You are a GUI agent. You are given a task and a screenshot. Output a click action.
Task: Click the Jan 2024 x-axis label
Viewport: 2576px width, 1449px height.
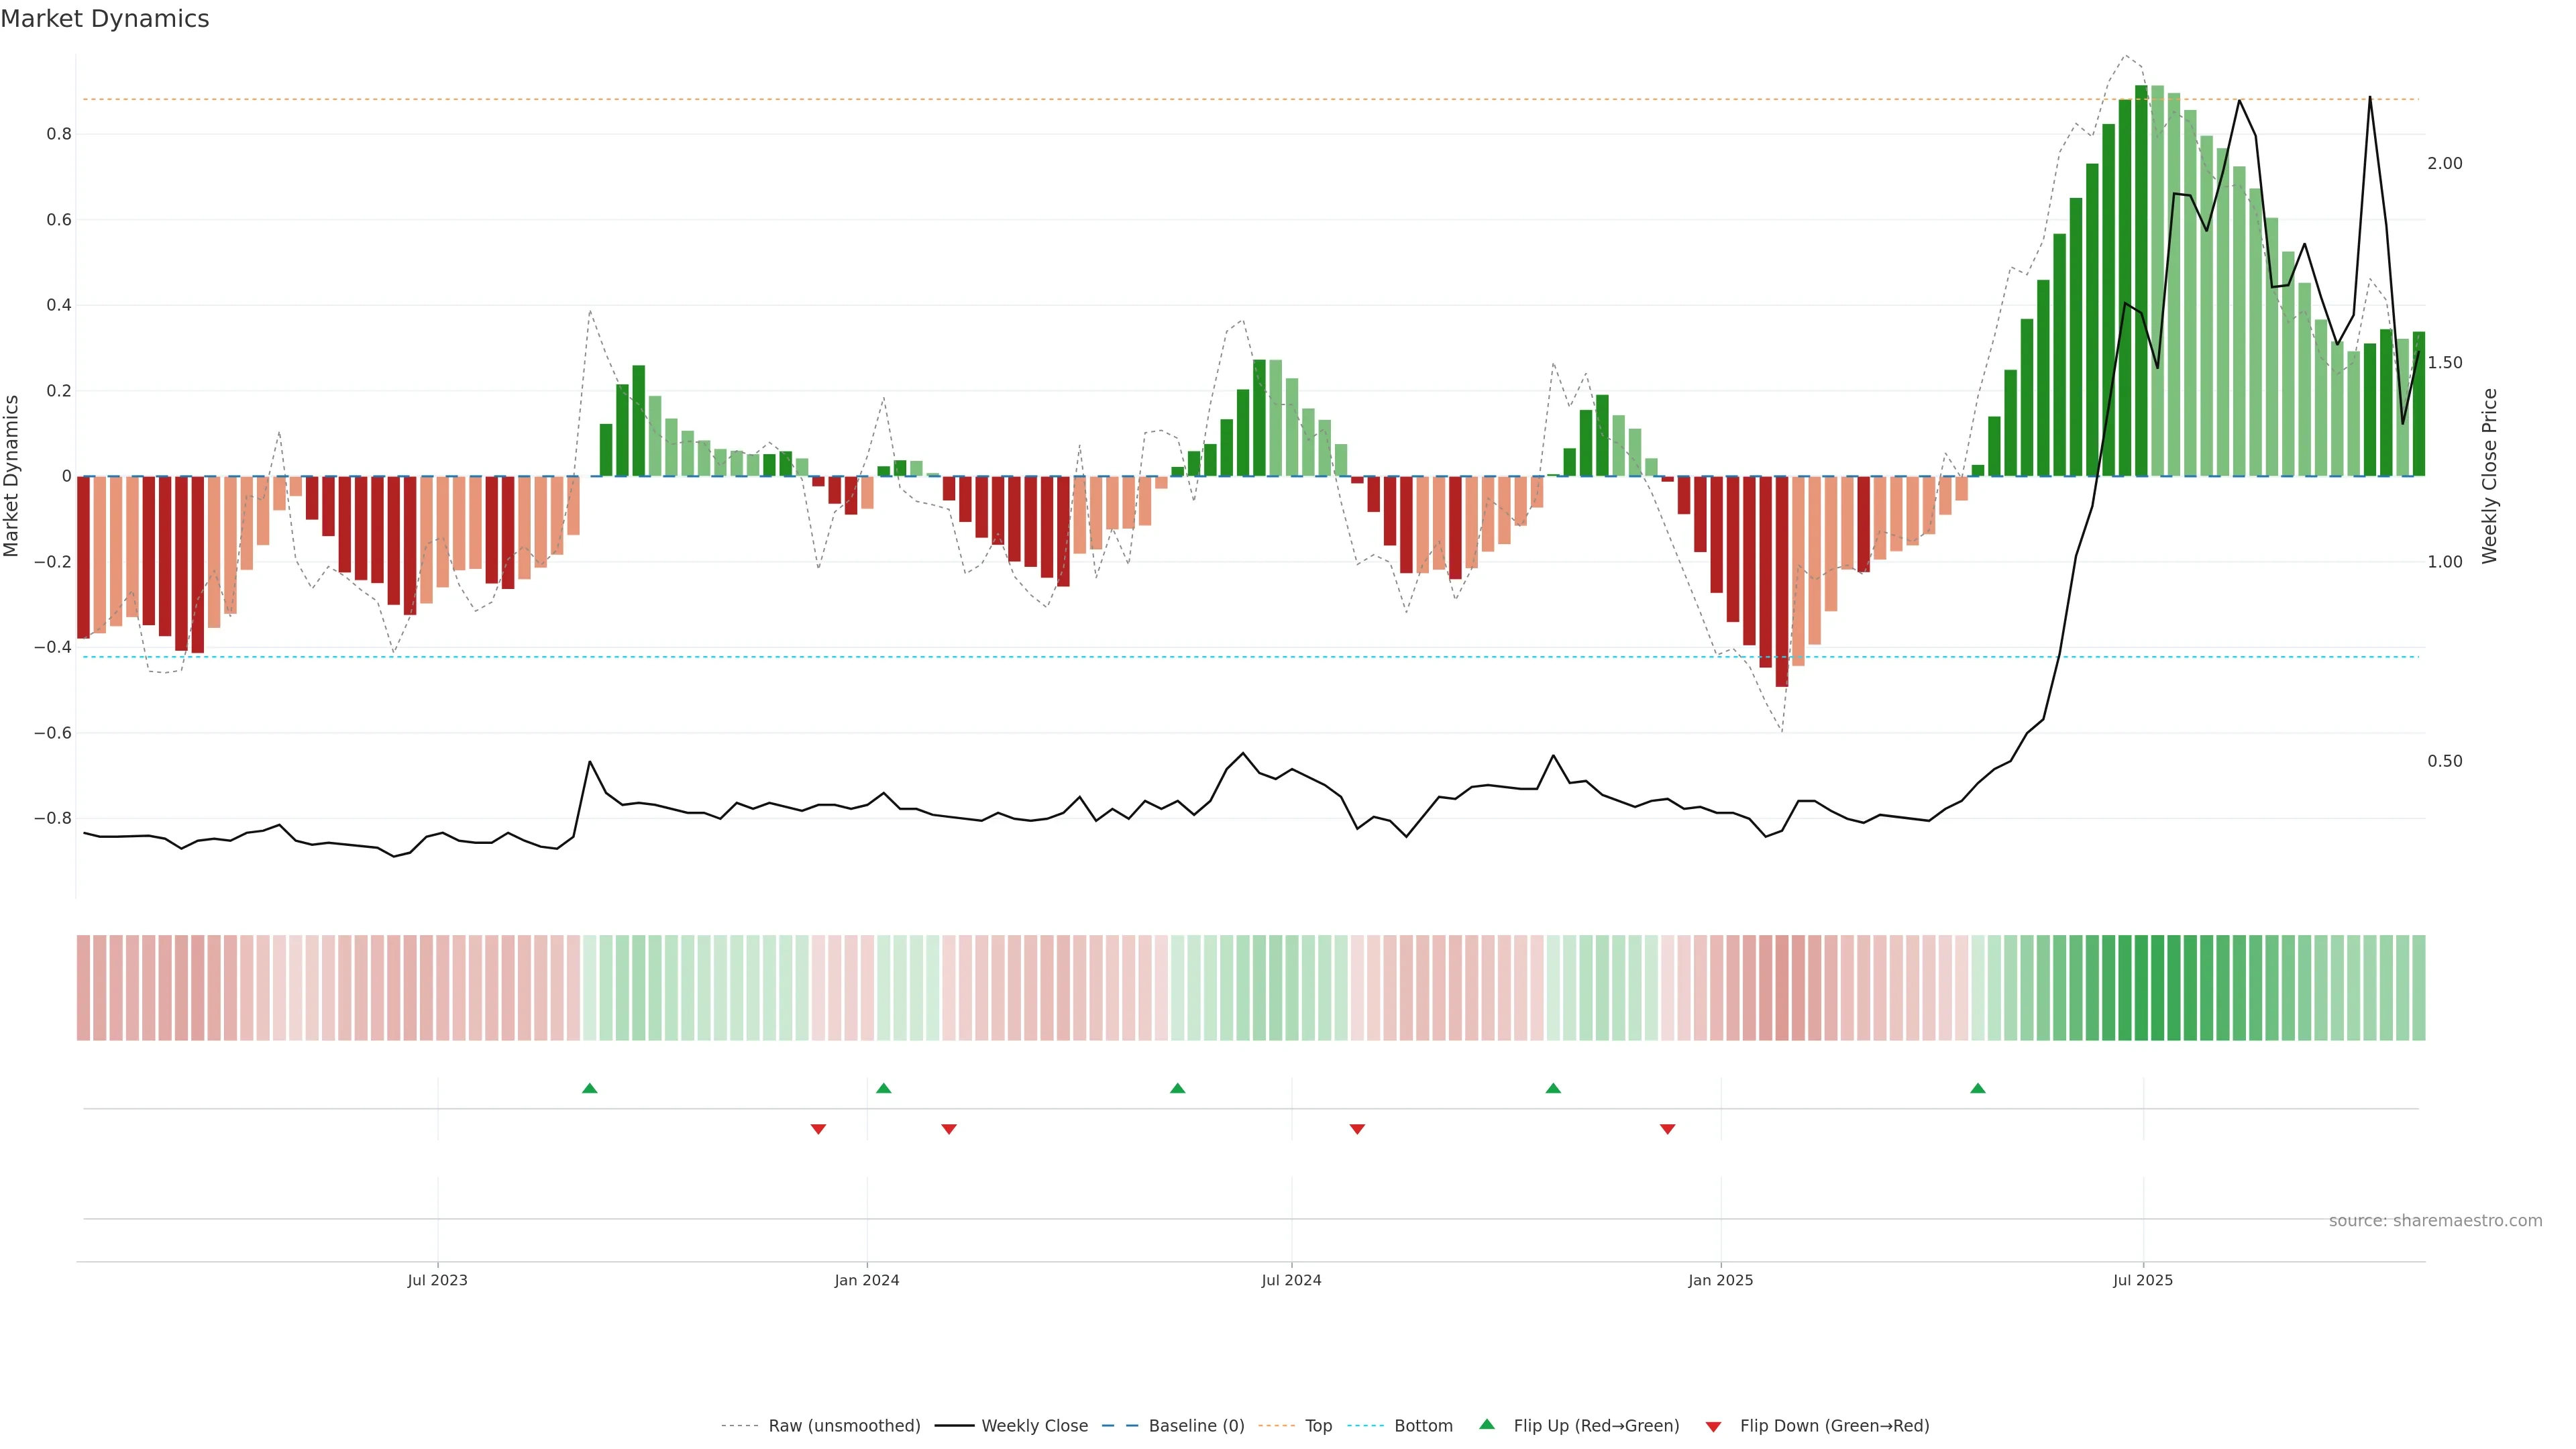click(867, 1280)
